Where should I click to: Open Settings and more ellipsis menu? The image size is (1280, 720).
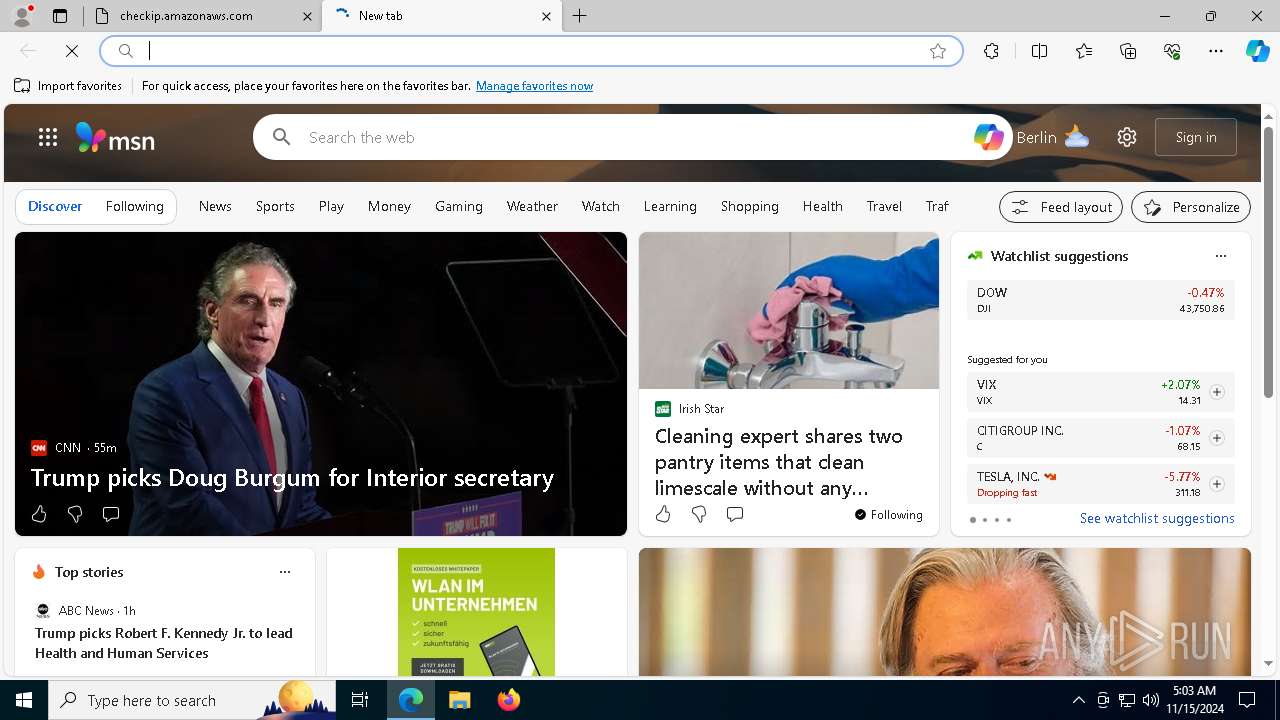pos(1216,51)
